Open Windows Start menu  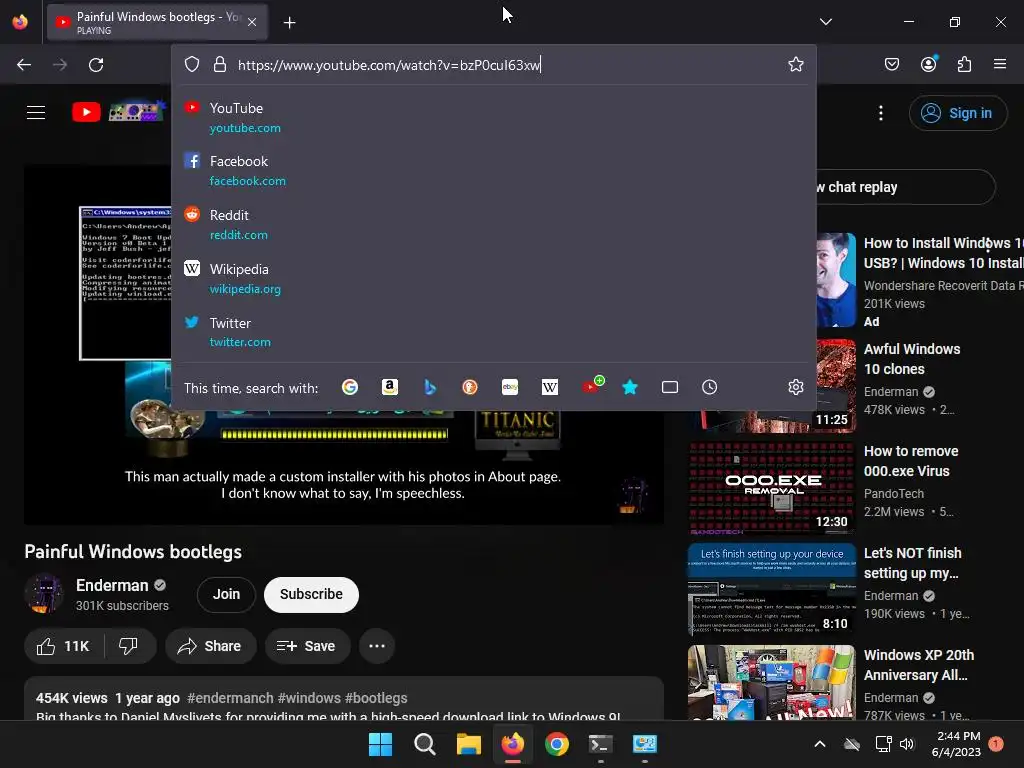[x=380, y=744]
